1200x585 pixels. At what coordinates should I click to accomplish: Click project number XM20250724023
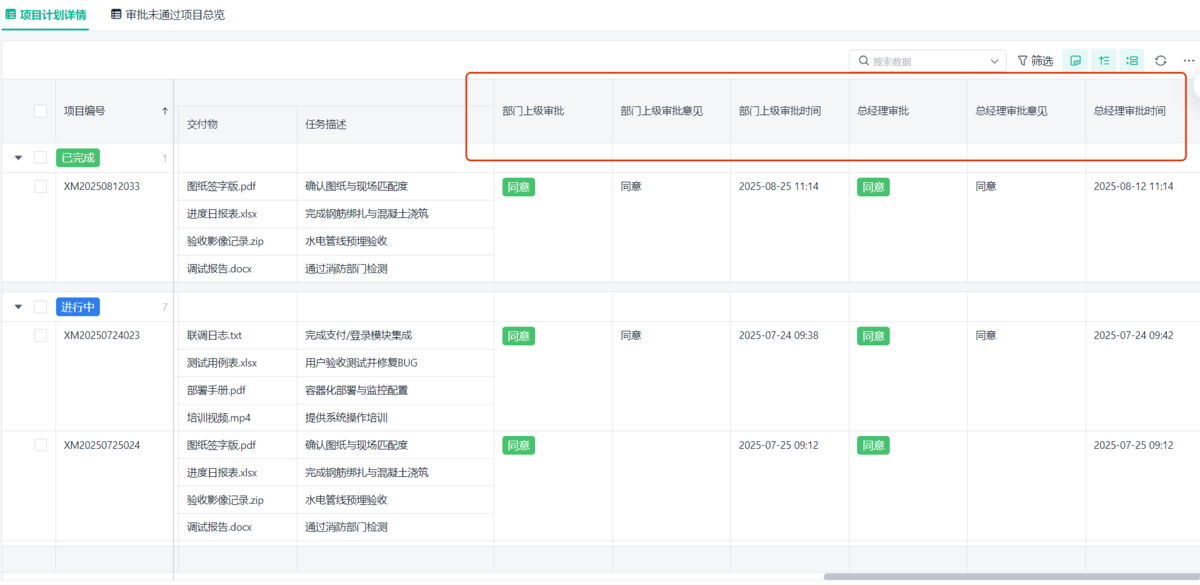click(102, 336)
